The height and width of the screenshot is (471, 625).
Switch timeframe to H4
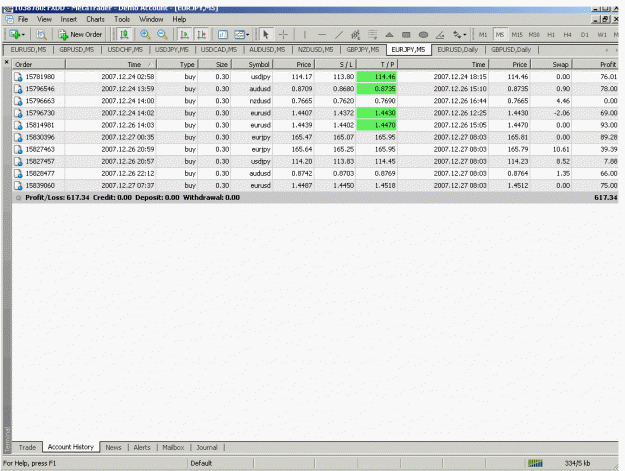[568, 35]
